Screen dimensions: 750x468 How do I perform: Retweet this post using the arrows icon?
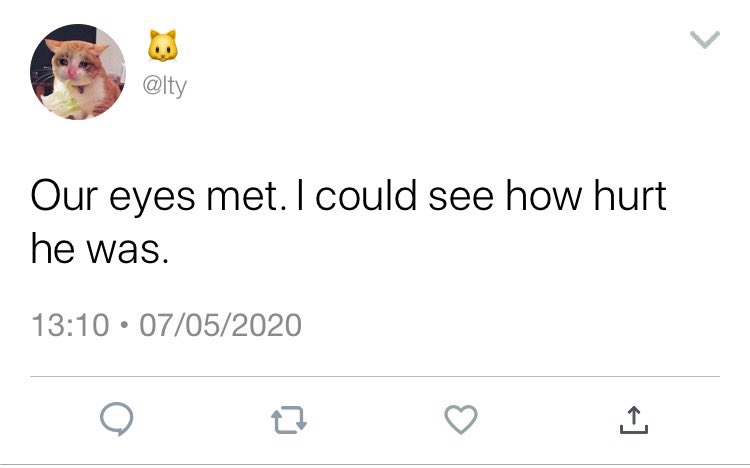pos(289,420)
